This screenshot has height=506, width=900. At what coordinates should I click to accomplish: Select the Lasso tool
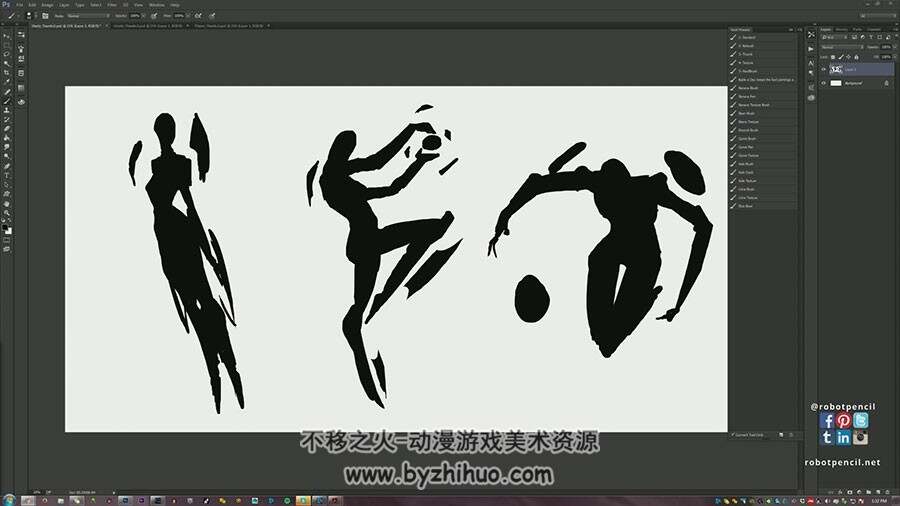pyautogui.click(x=7, y=54)
